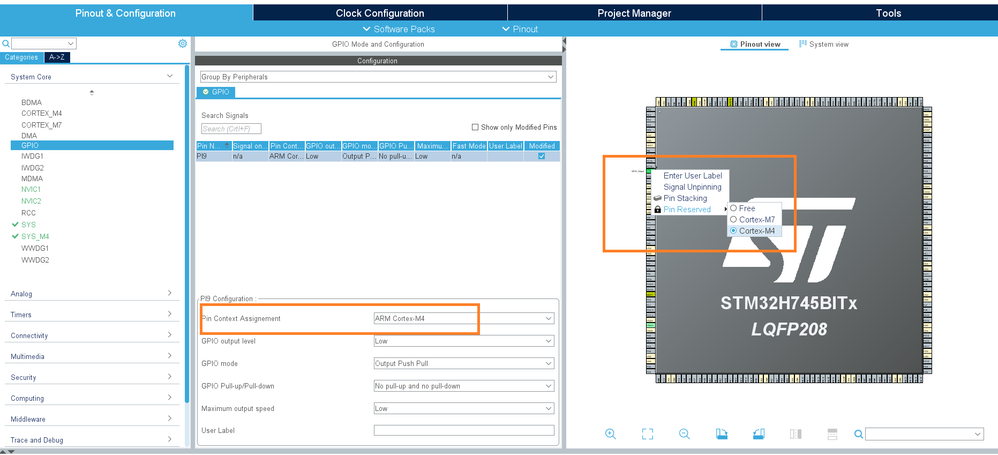The height and width of the screenshot is (455, 998).
Task: Choose Enter User Label from context menu
Action: coord(692,176)
